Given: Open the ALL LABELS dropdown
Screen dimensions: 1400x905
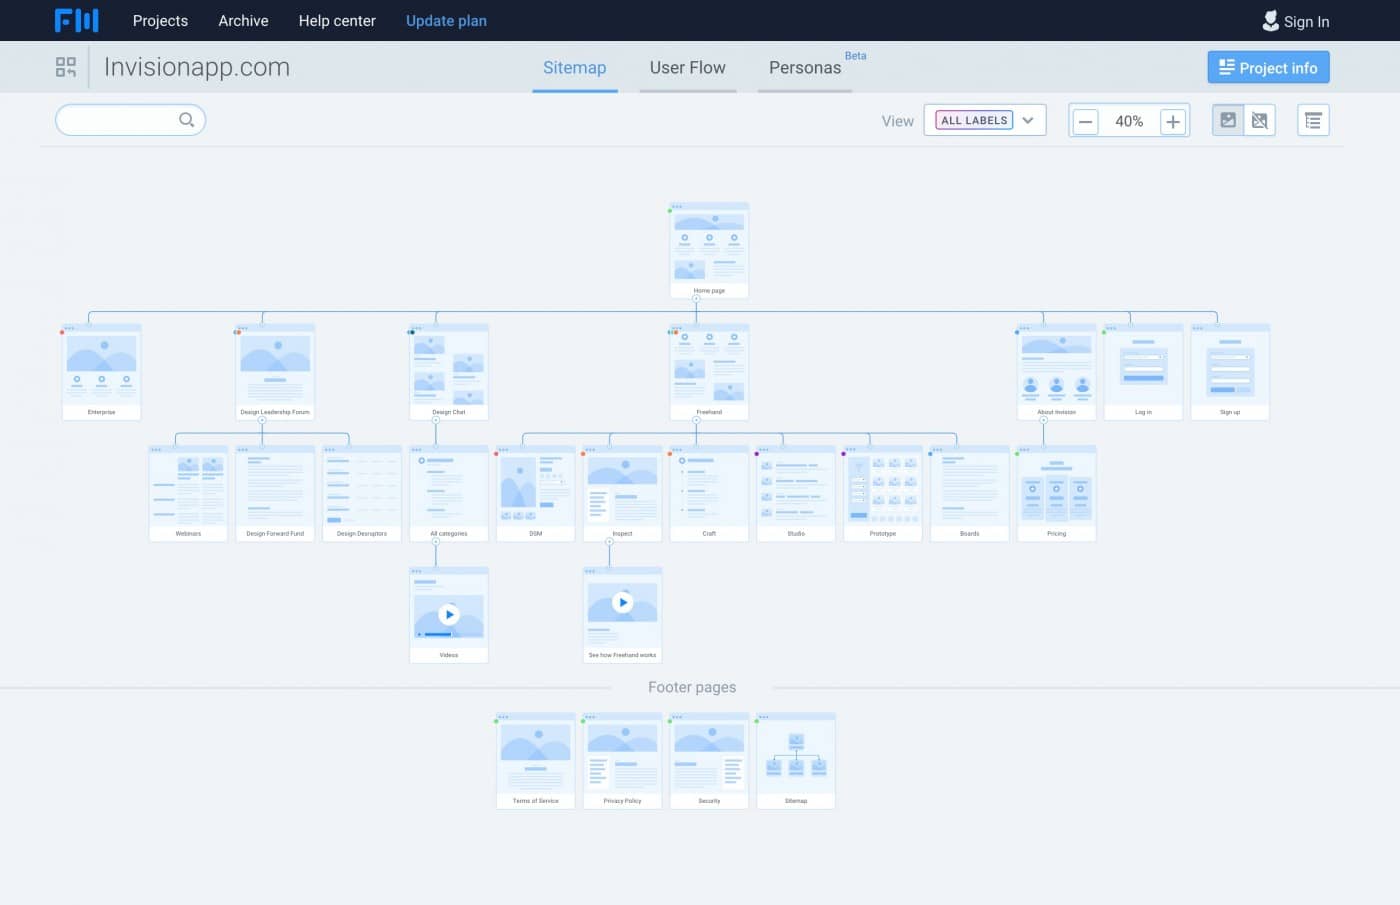Looking at the screenshot, I should tap(973, 119).
